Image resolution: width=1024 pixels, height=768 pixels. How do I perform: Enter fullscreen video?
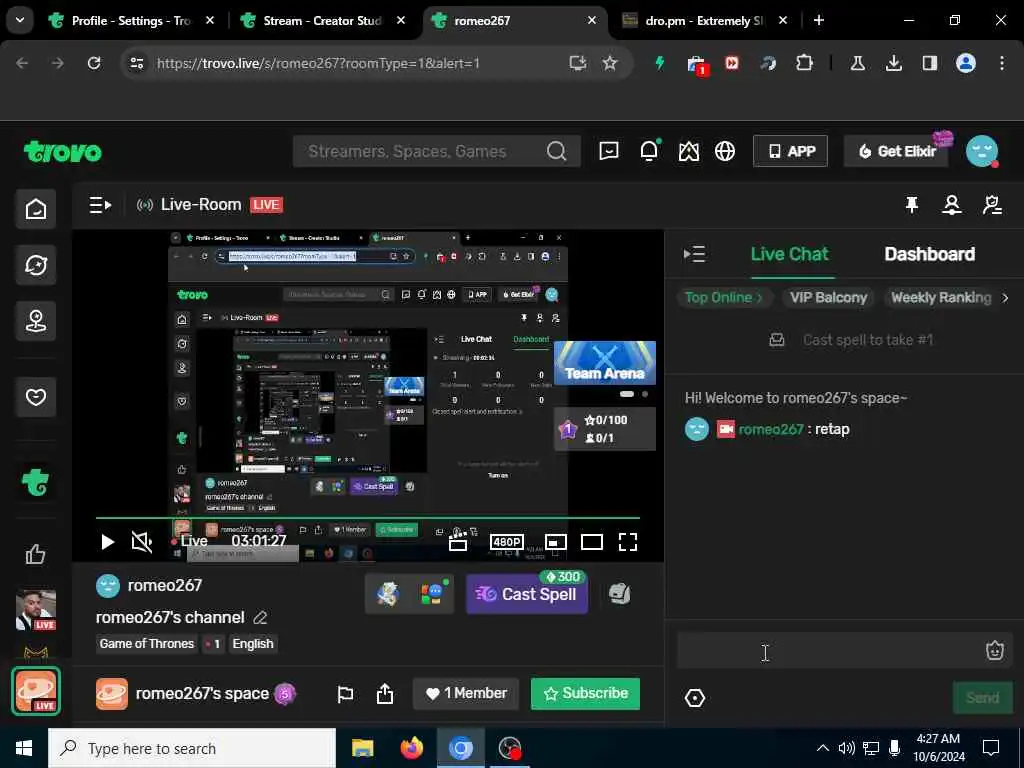coord(628,542)
